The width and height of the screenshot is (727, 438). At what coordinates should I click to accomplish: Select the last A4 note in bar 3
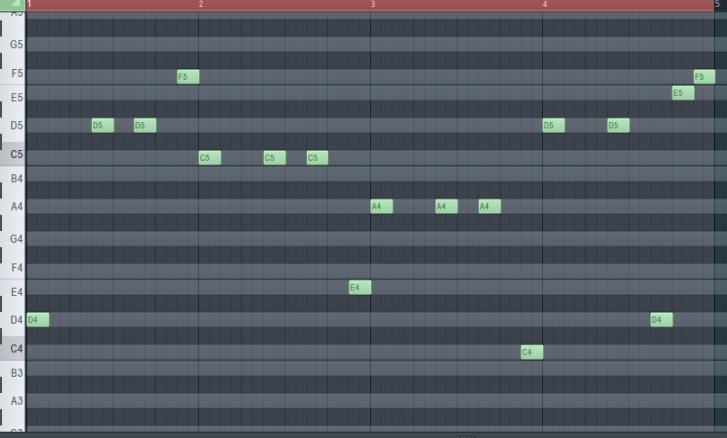[490, 206]
